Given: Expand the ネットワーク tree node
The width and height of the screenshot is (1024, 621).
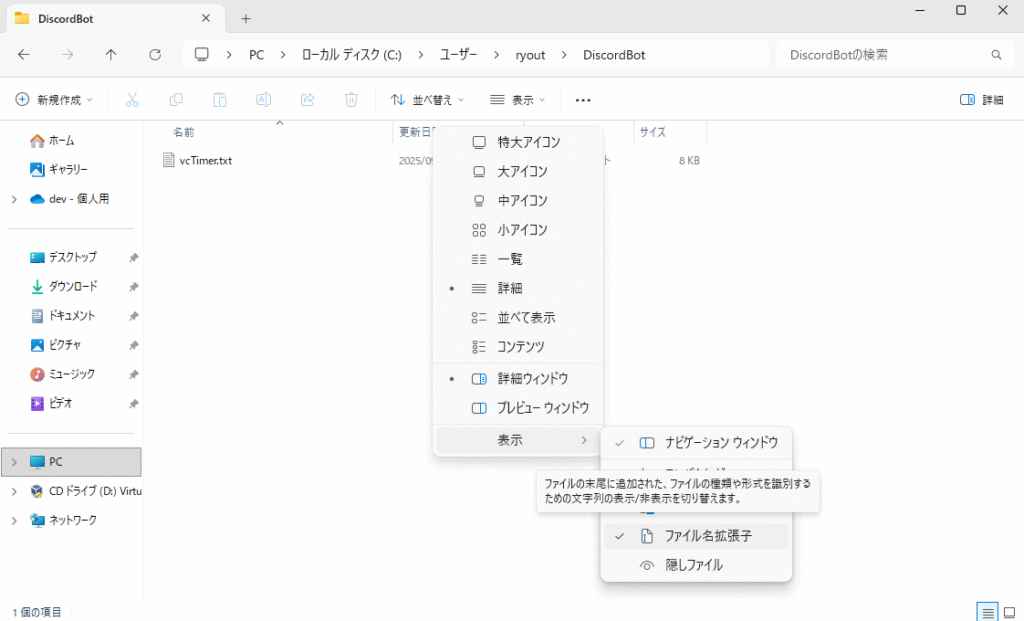Looking at the screenshot, I should tap(14, 520).
